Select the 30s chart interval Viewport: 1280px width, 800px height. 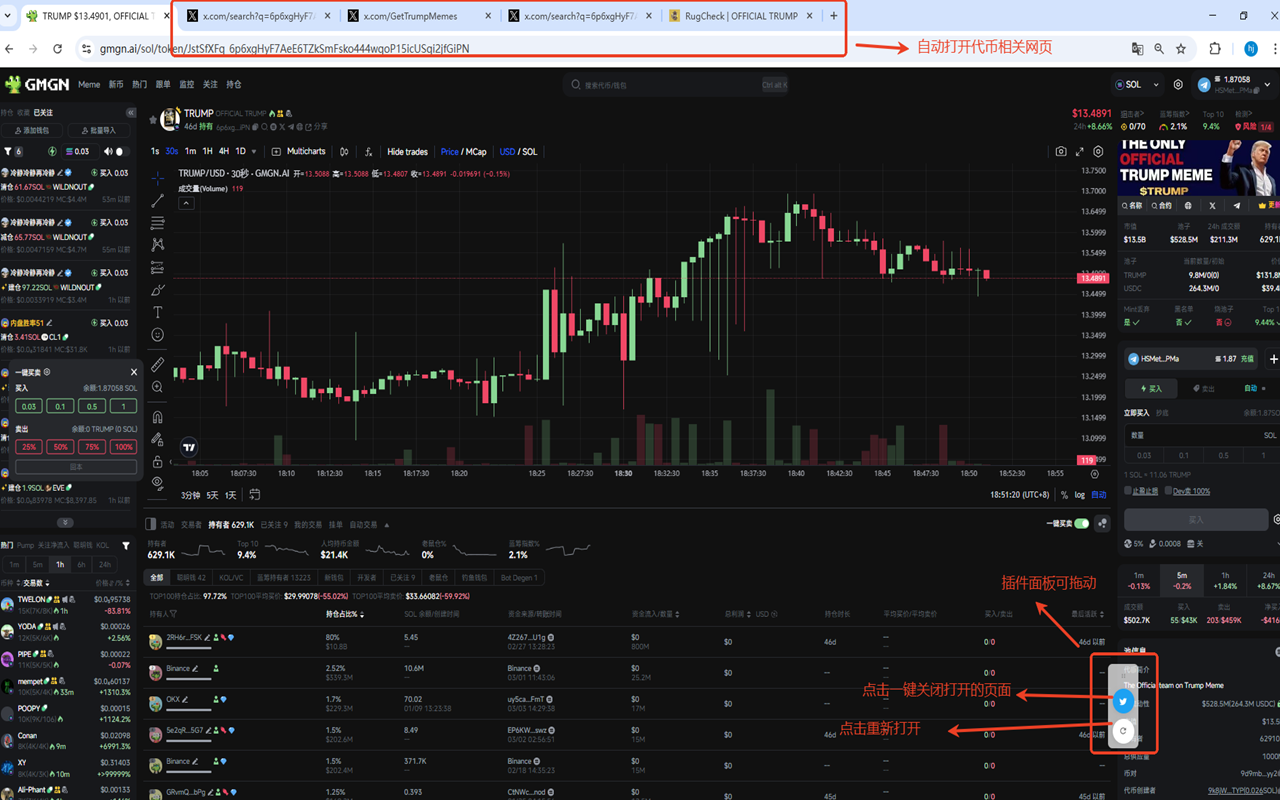tap(172, 152)
